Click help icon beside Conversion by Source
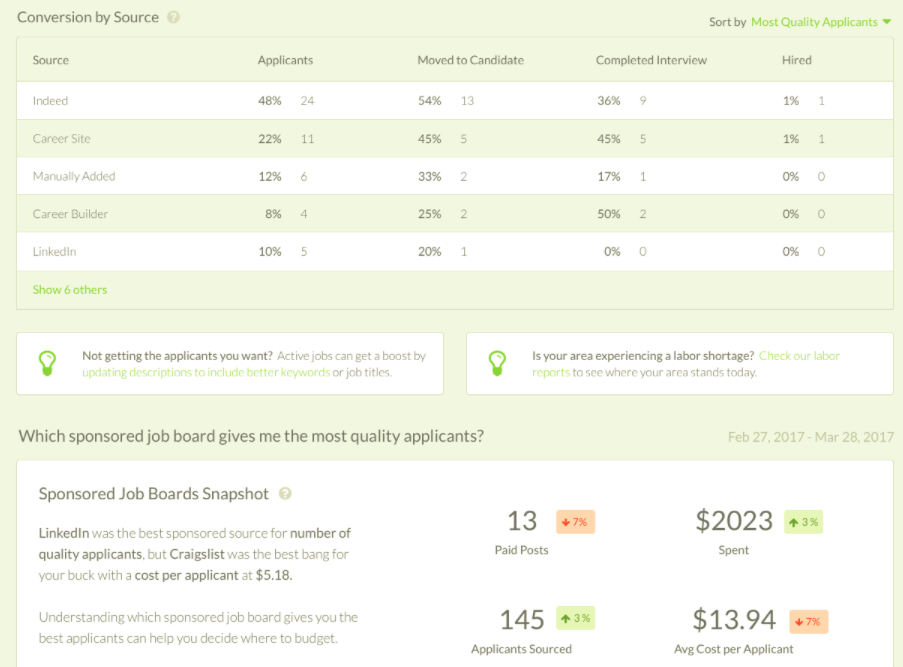The image size is (903, 667). 174,18
